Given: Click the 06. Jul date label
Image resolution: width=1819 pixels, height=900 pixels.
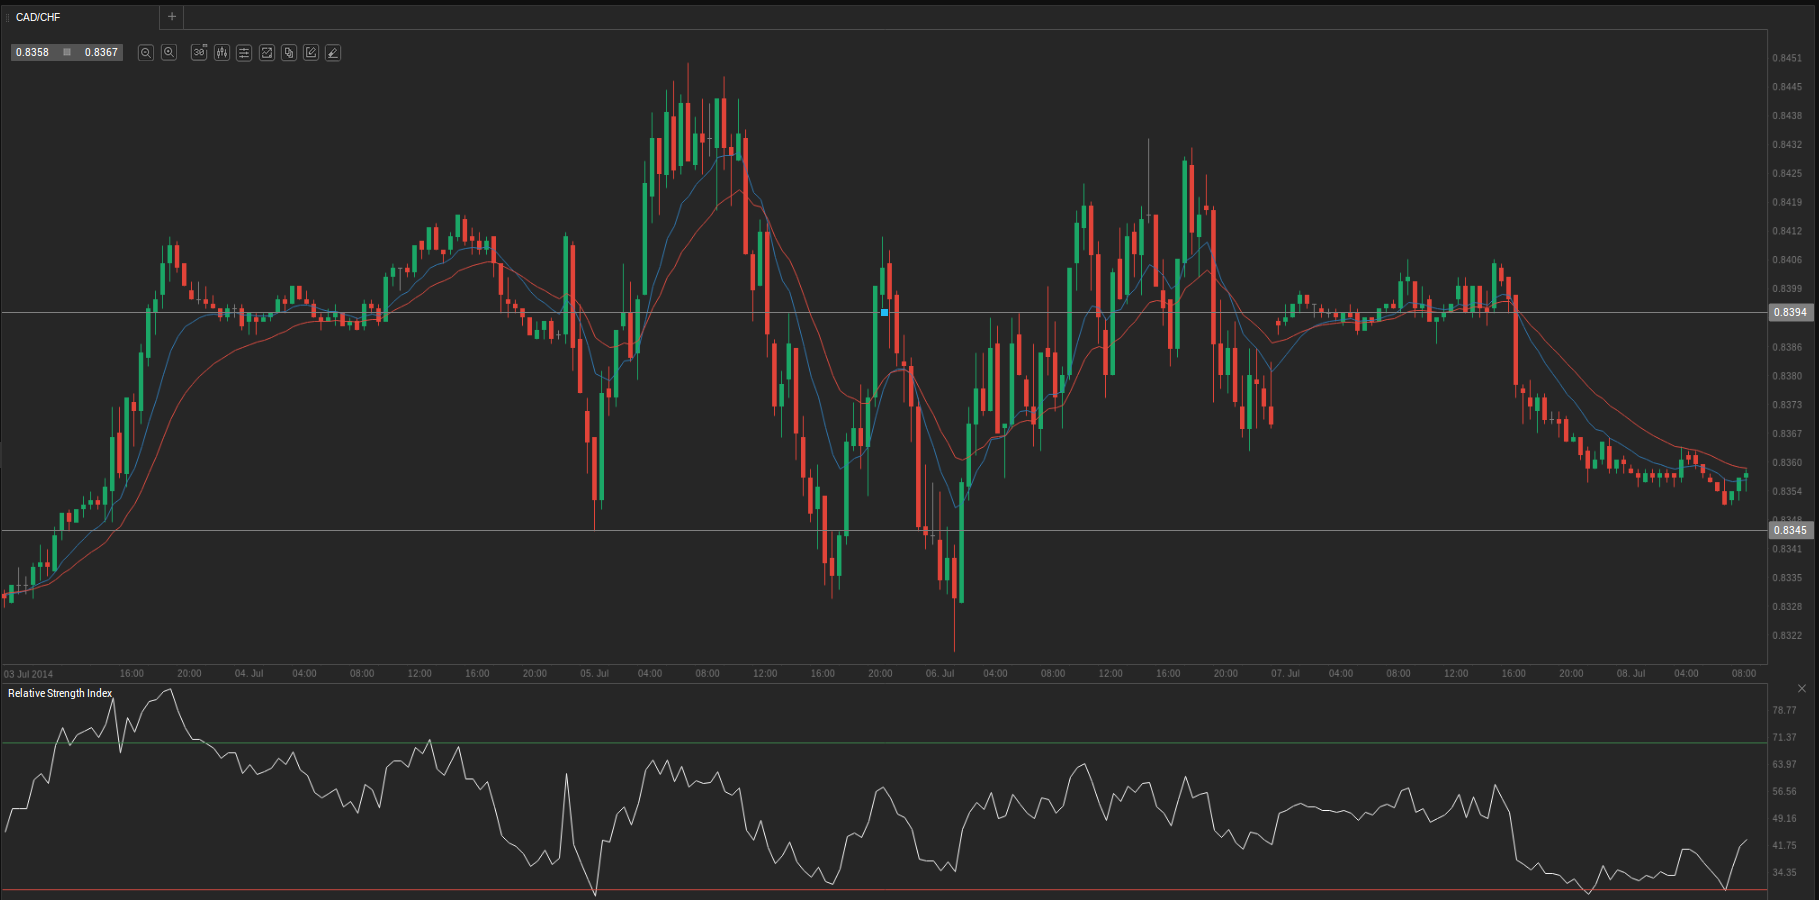Looking at the screenshot, I should click(940, 674).
